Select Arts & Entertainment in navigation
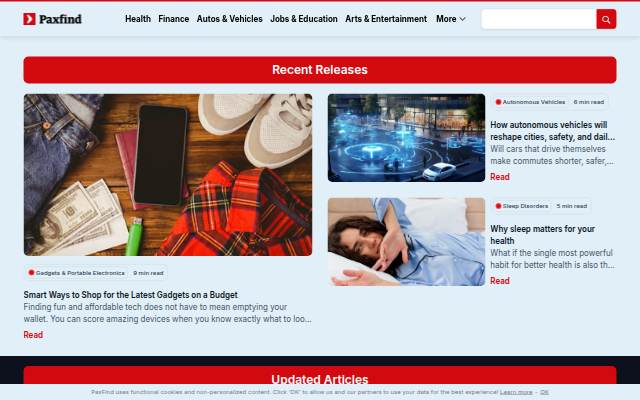 click(386, 19)
